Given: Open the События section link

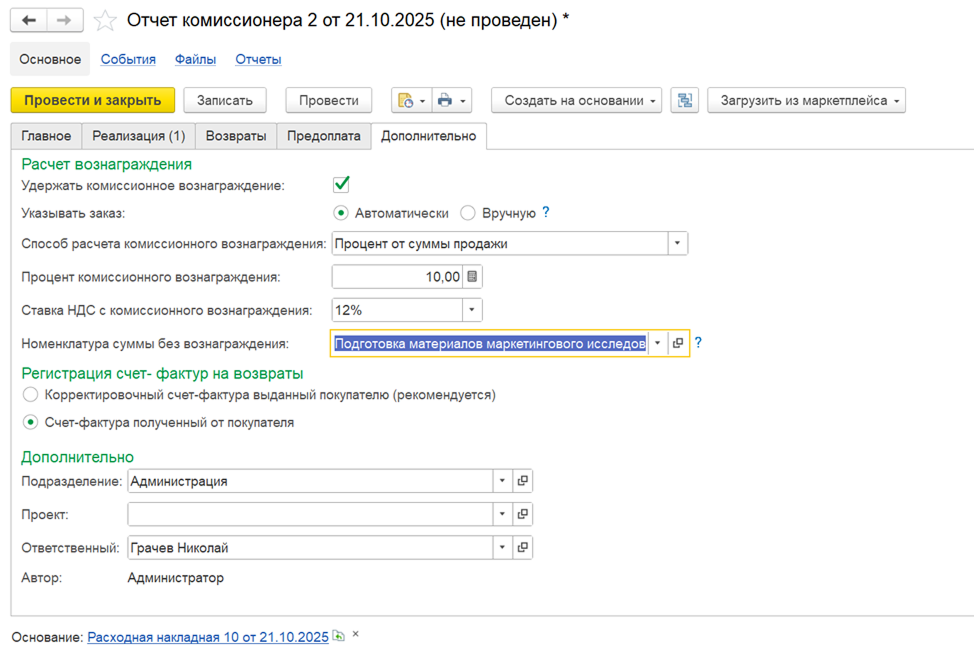Looking at the screenshot, I should point(128,59).
